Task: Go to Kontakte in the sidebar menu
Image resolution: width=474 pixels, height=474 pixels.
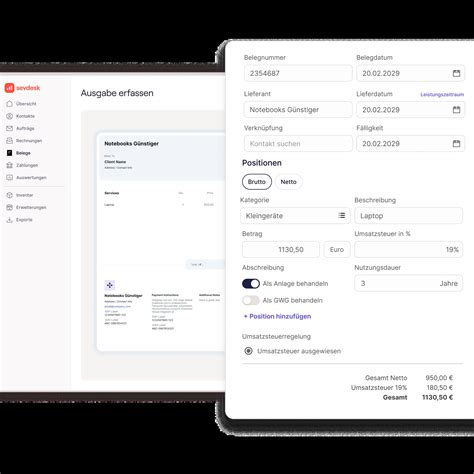Action: (x=25, y=116)
